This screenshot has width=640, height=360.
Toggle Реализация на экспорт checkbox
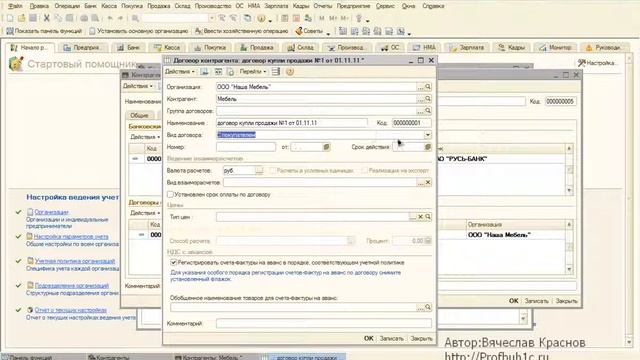(364, 170)
